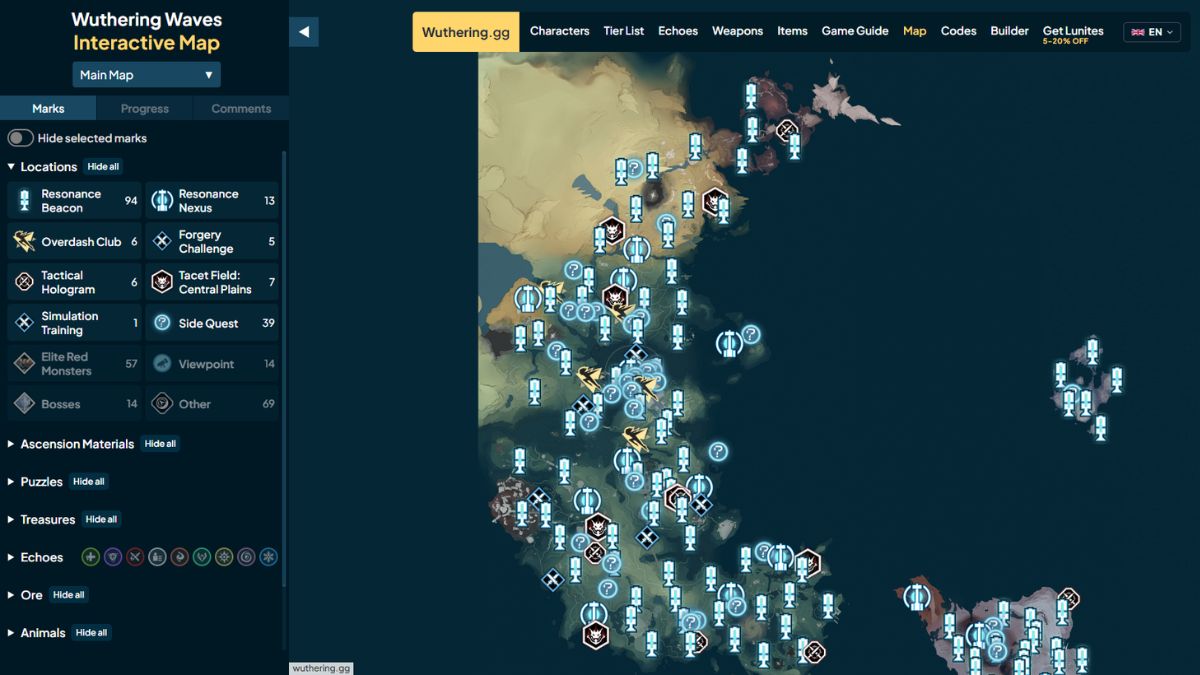Image resolution: width=1200 pixels, height=675 pixels.
Task: Switch to the Comments tab
Action: (x=241, y=108)
